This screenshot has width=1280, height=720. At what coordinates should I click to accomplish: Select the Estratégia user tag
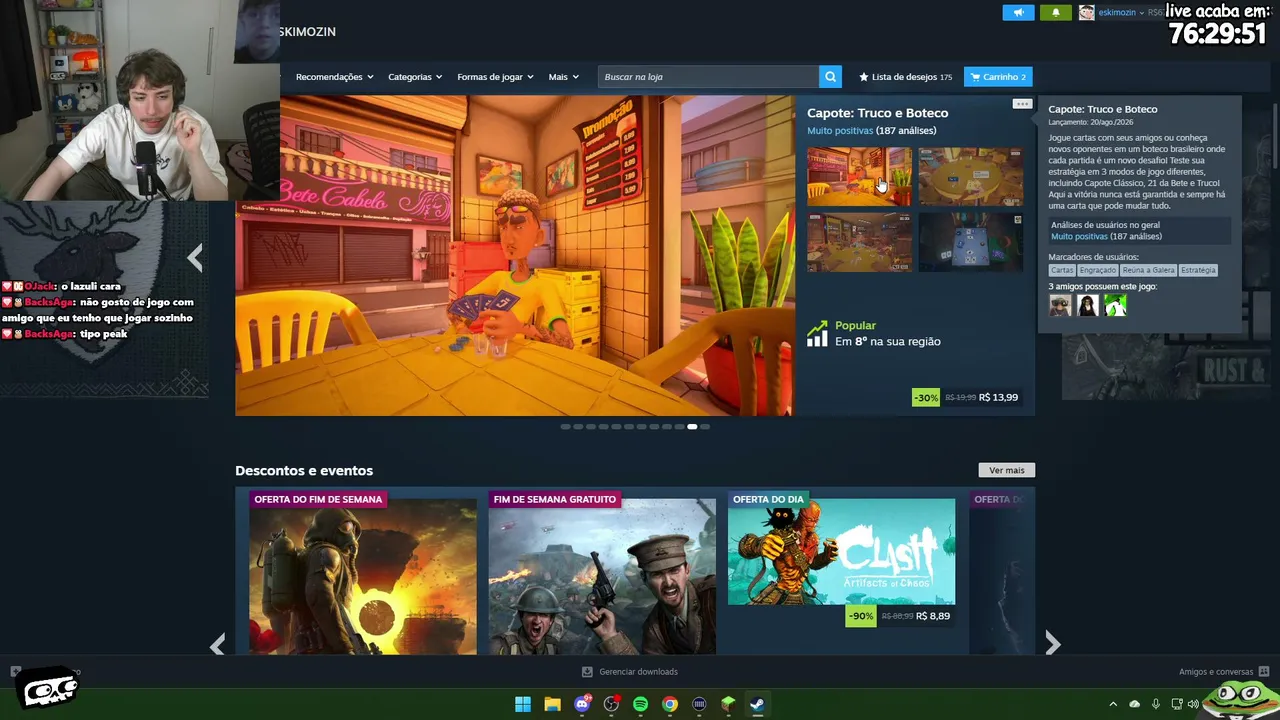(x=1198, y=270)
